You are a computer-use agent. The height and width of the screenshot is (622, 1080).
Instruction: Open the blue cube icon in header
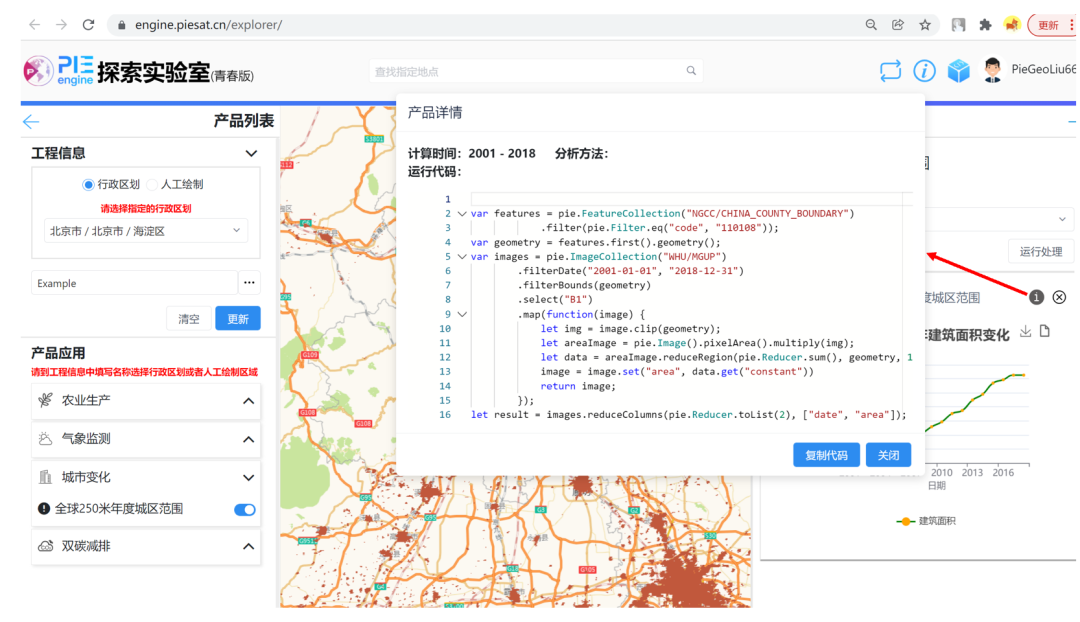point(958,70)
